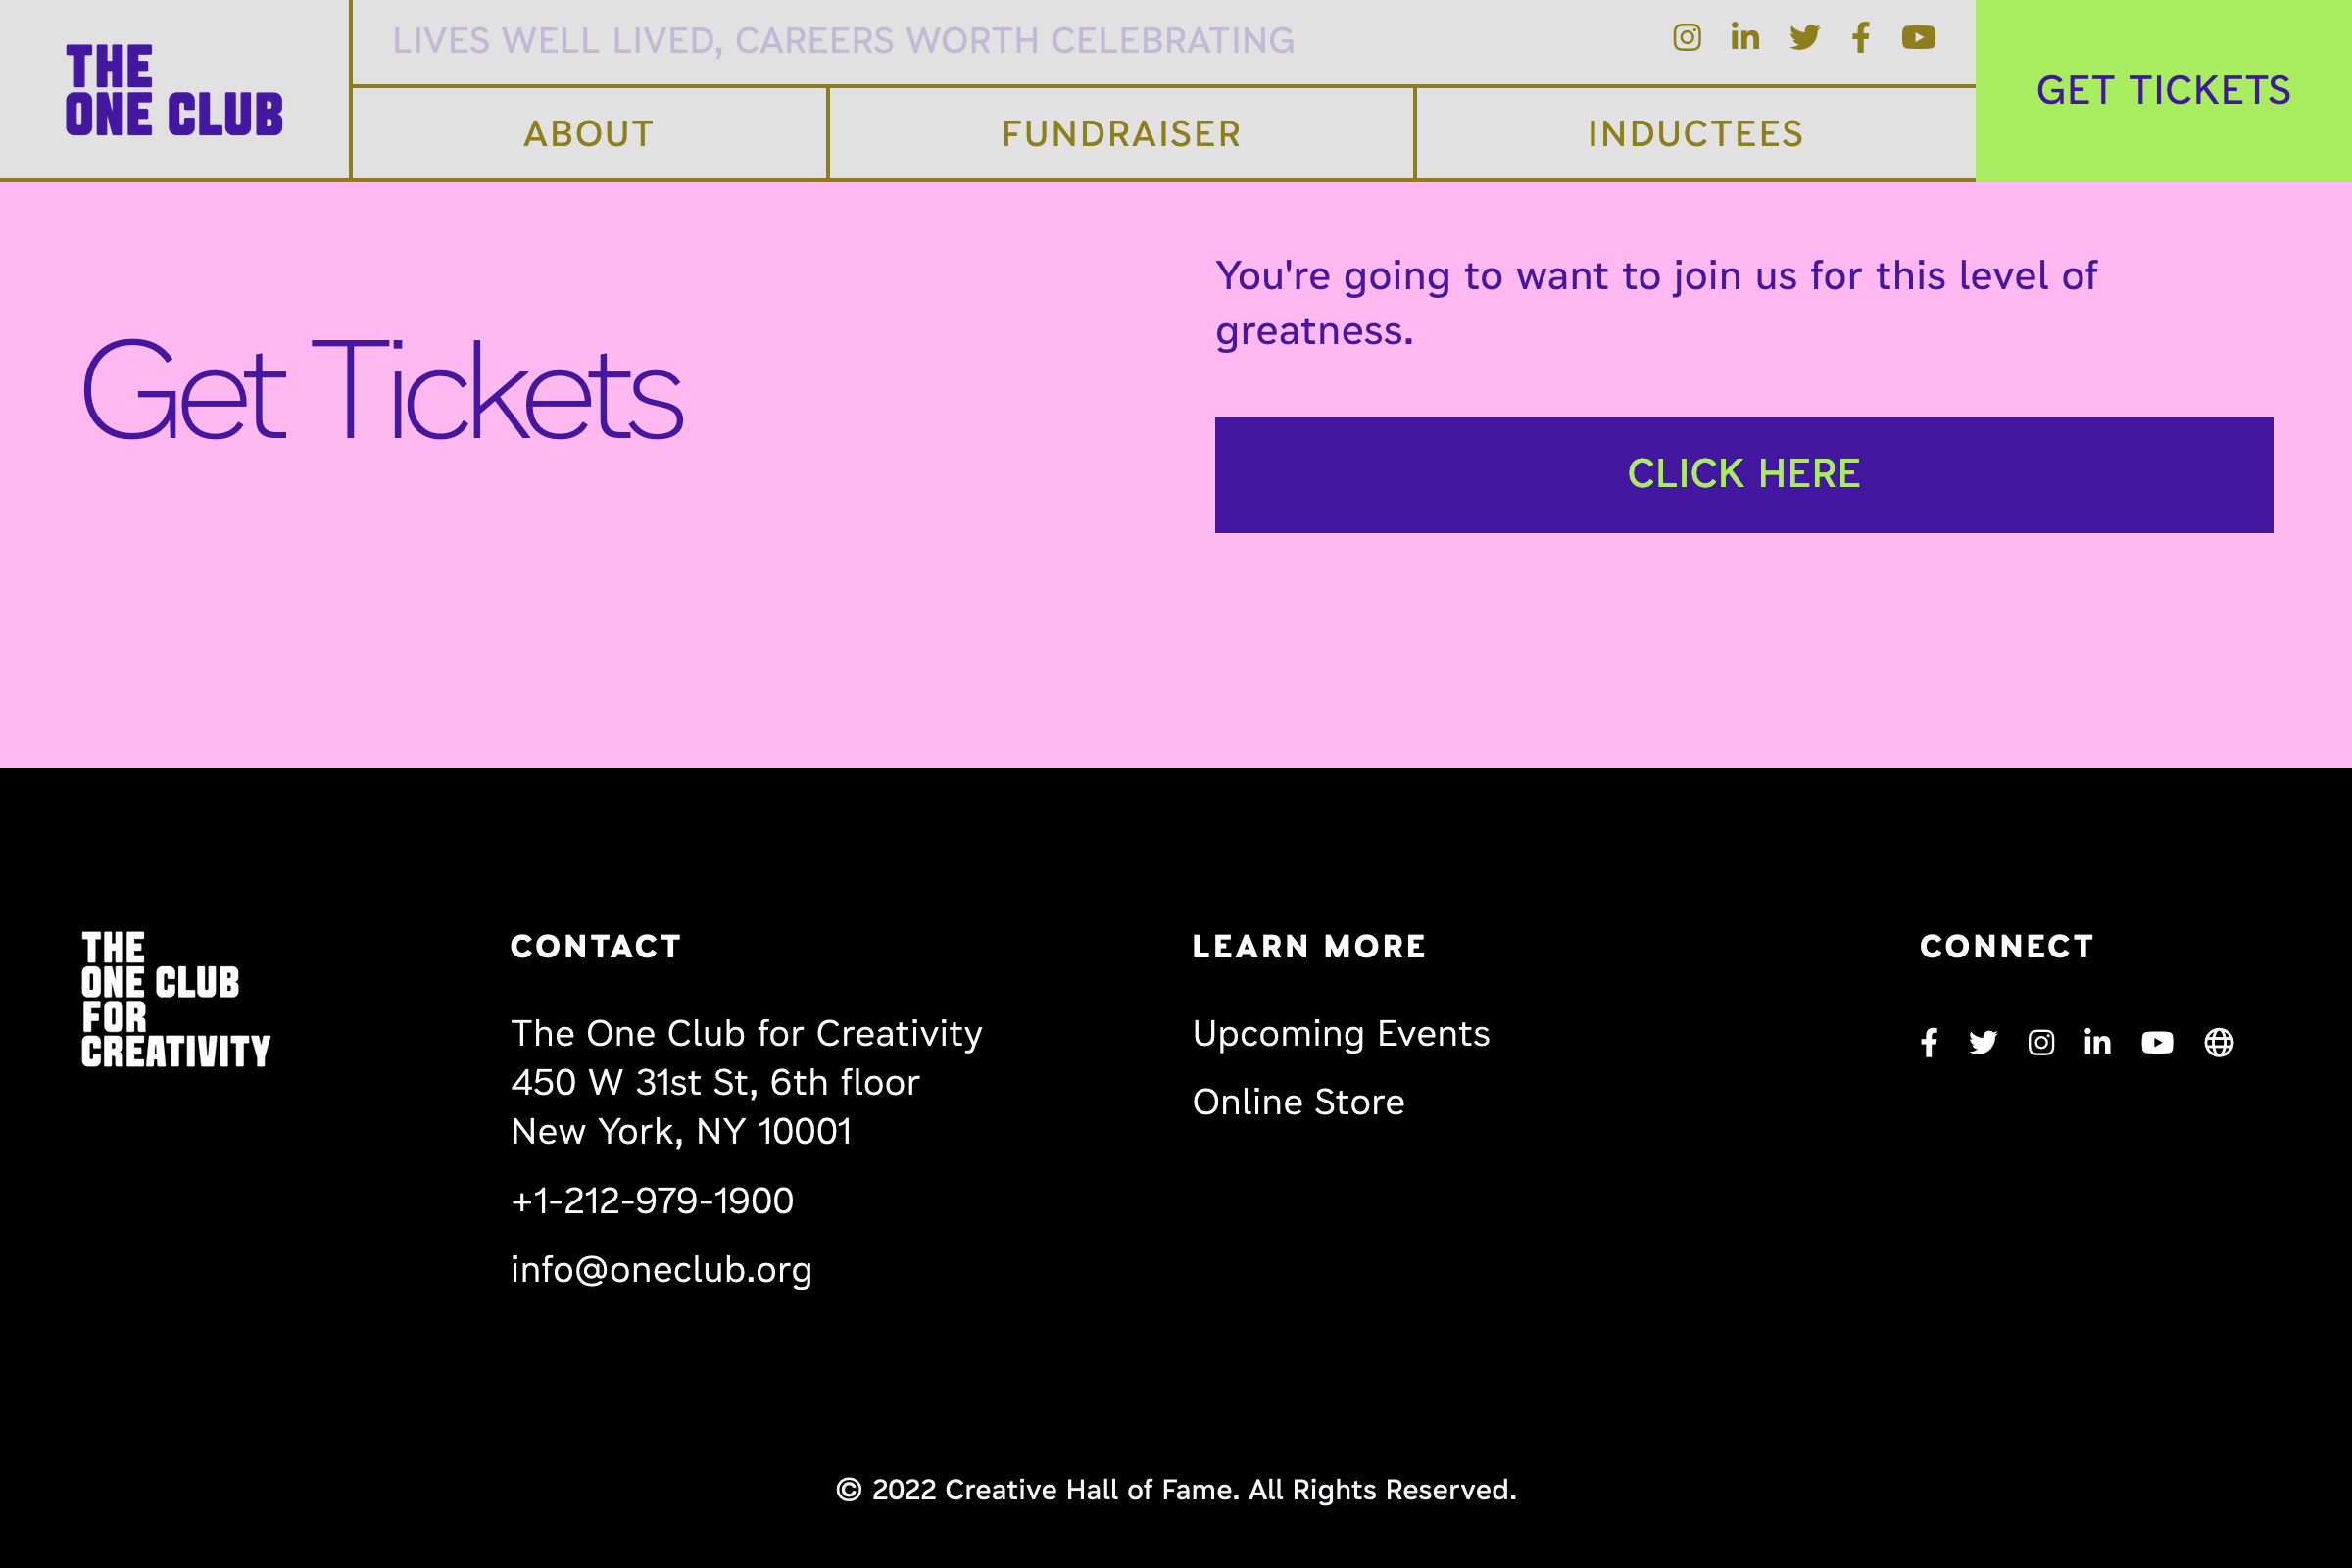The image size is (2352, 1568).
Task: Click LinkedIn icon under Connect
Action: tap(2097, 1043)
